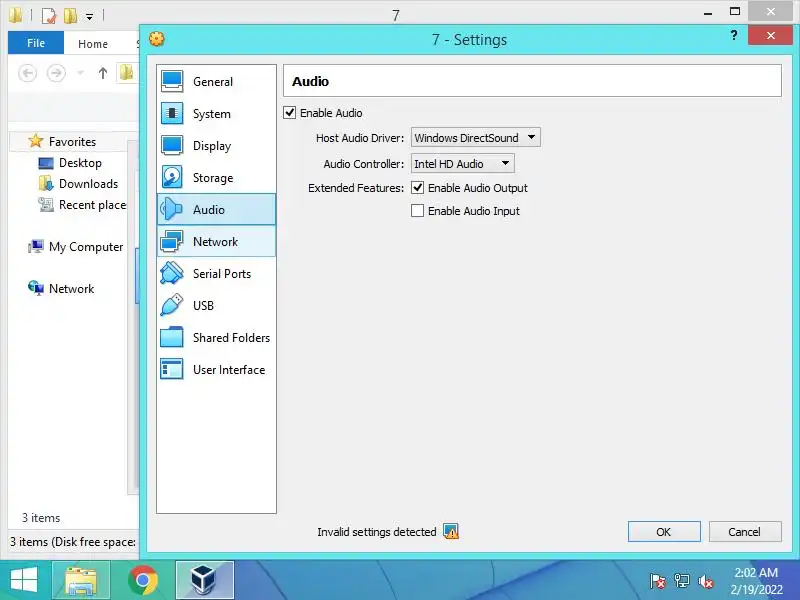This screenshot has width=800, height=600.
Task: Click the properties icon in Explorer quick access toolbar
Action: point(48,16)
